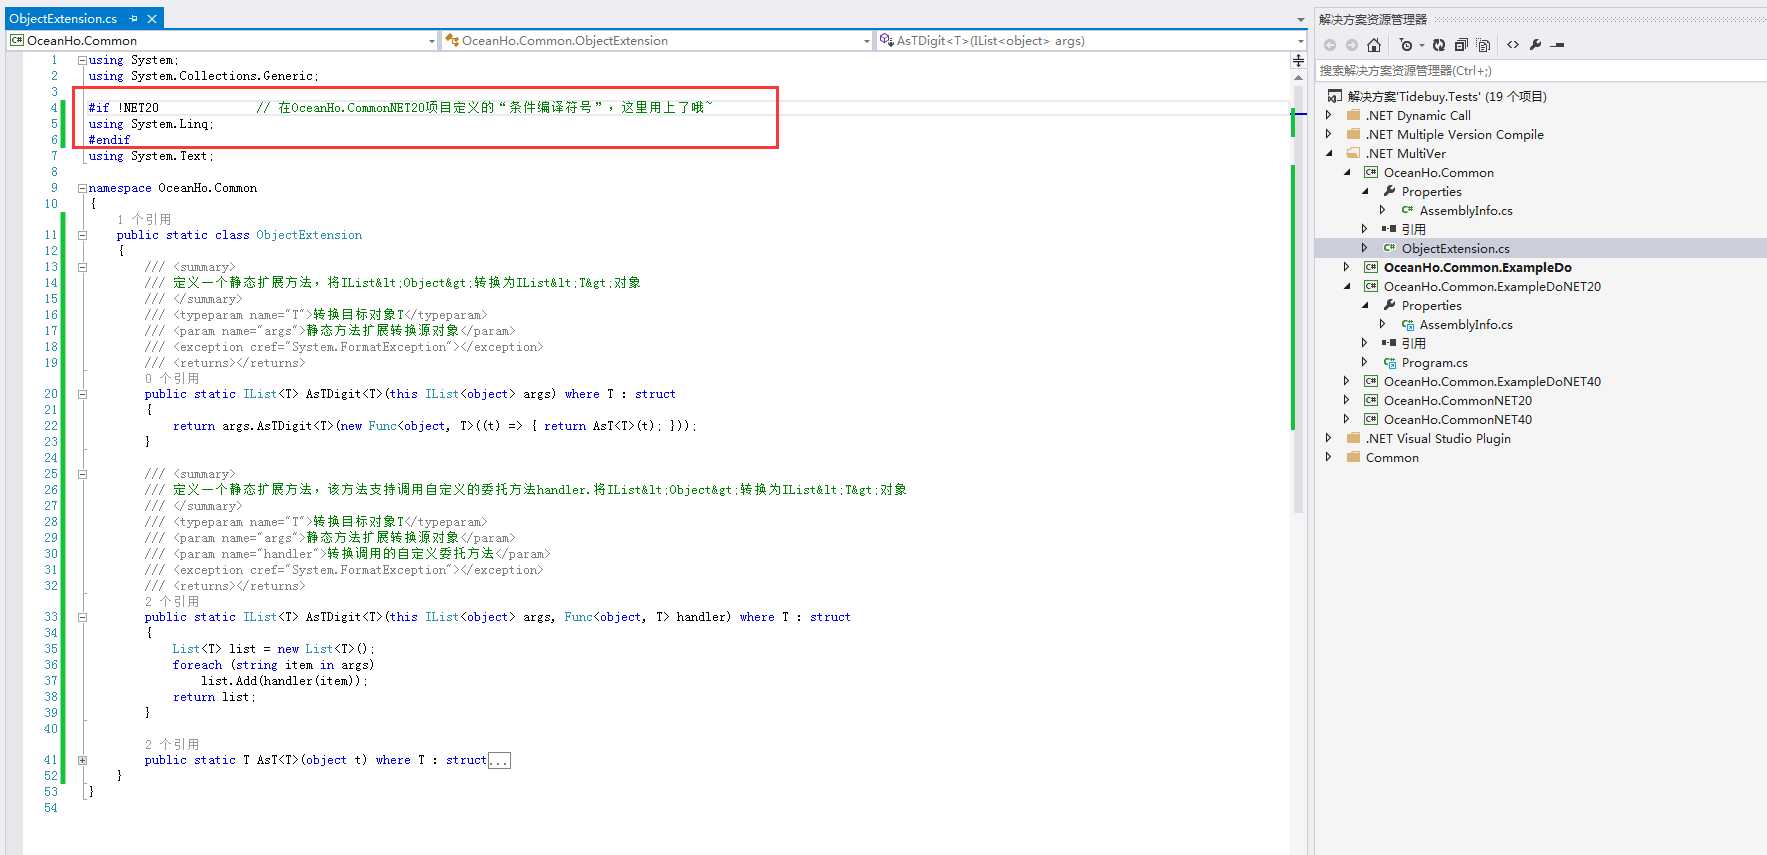Select ObjectExtension.cs in the solution tree
This screenshot has width=1767, height=855.
click(x=1456, y=248)
